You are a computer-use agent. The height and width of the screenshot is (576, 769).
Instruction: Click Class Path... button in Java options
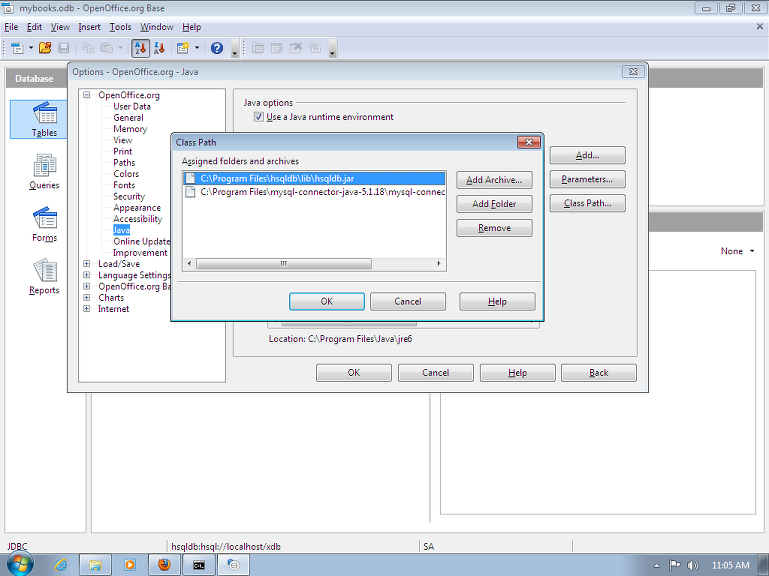587,204
